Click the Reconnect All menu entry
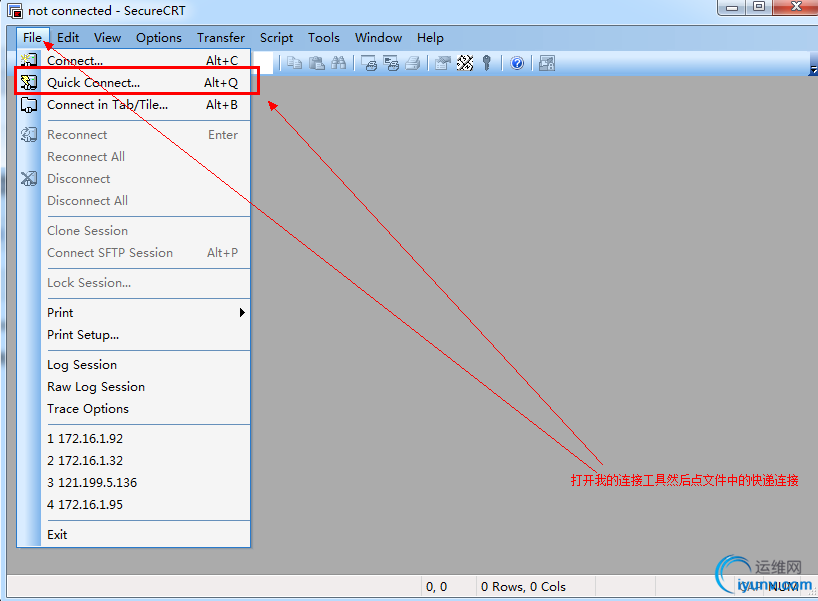 (x=134, y=157)
